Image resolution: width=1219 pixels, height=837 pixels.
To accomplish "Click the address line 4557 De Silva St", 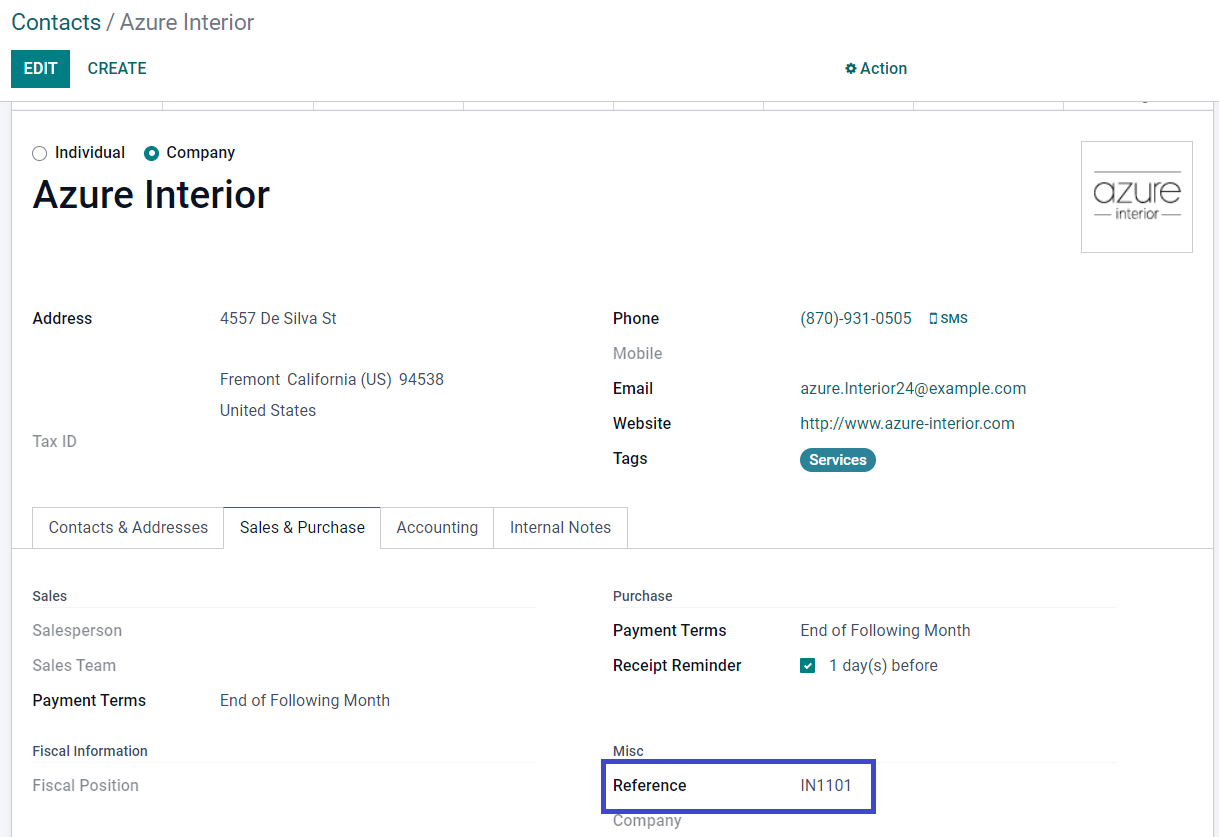I will click(x=278, y=319).
